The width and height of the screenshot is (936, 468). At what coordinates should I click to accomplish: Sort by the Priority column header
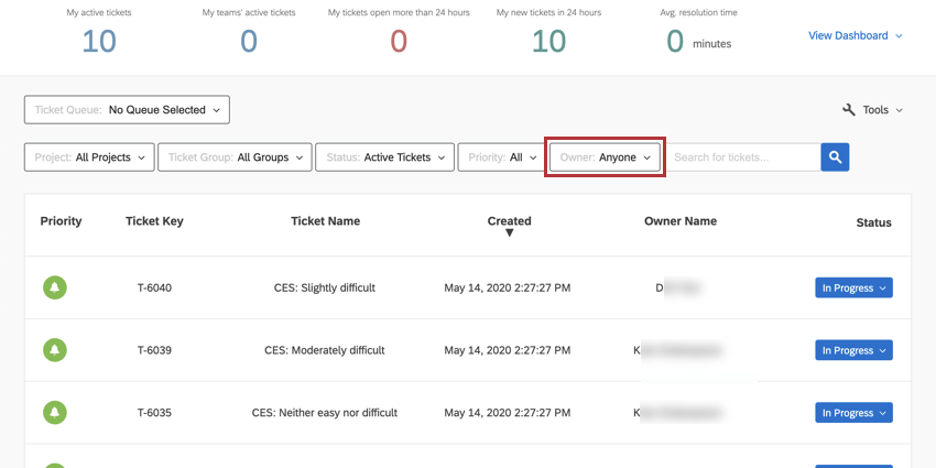[61, 221]
